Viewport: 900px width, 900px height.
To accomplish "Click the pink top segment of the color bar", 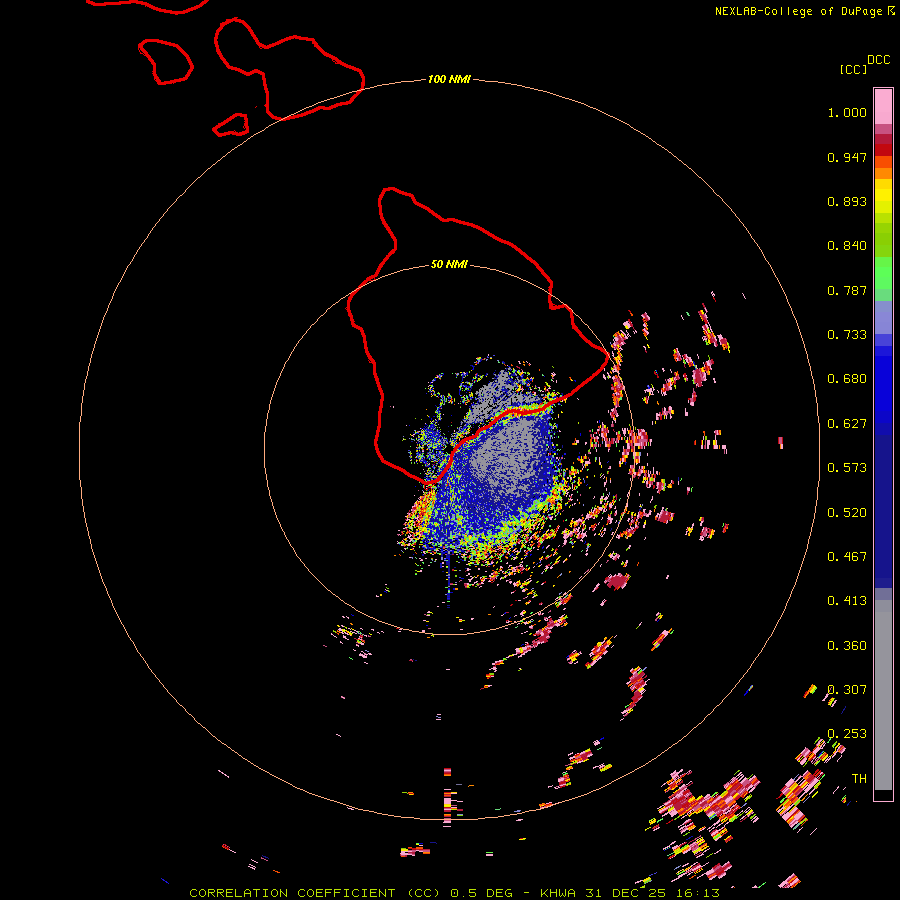I will coord(883,106).
